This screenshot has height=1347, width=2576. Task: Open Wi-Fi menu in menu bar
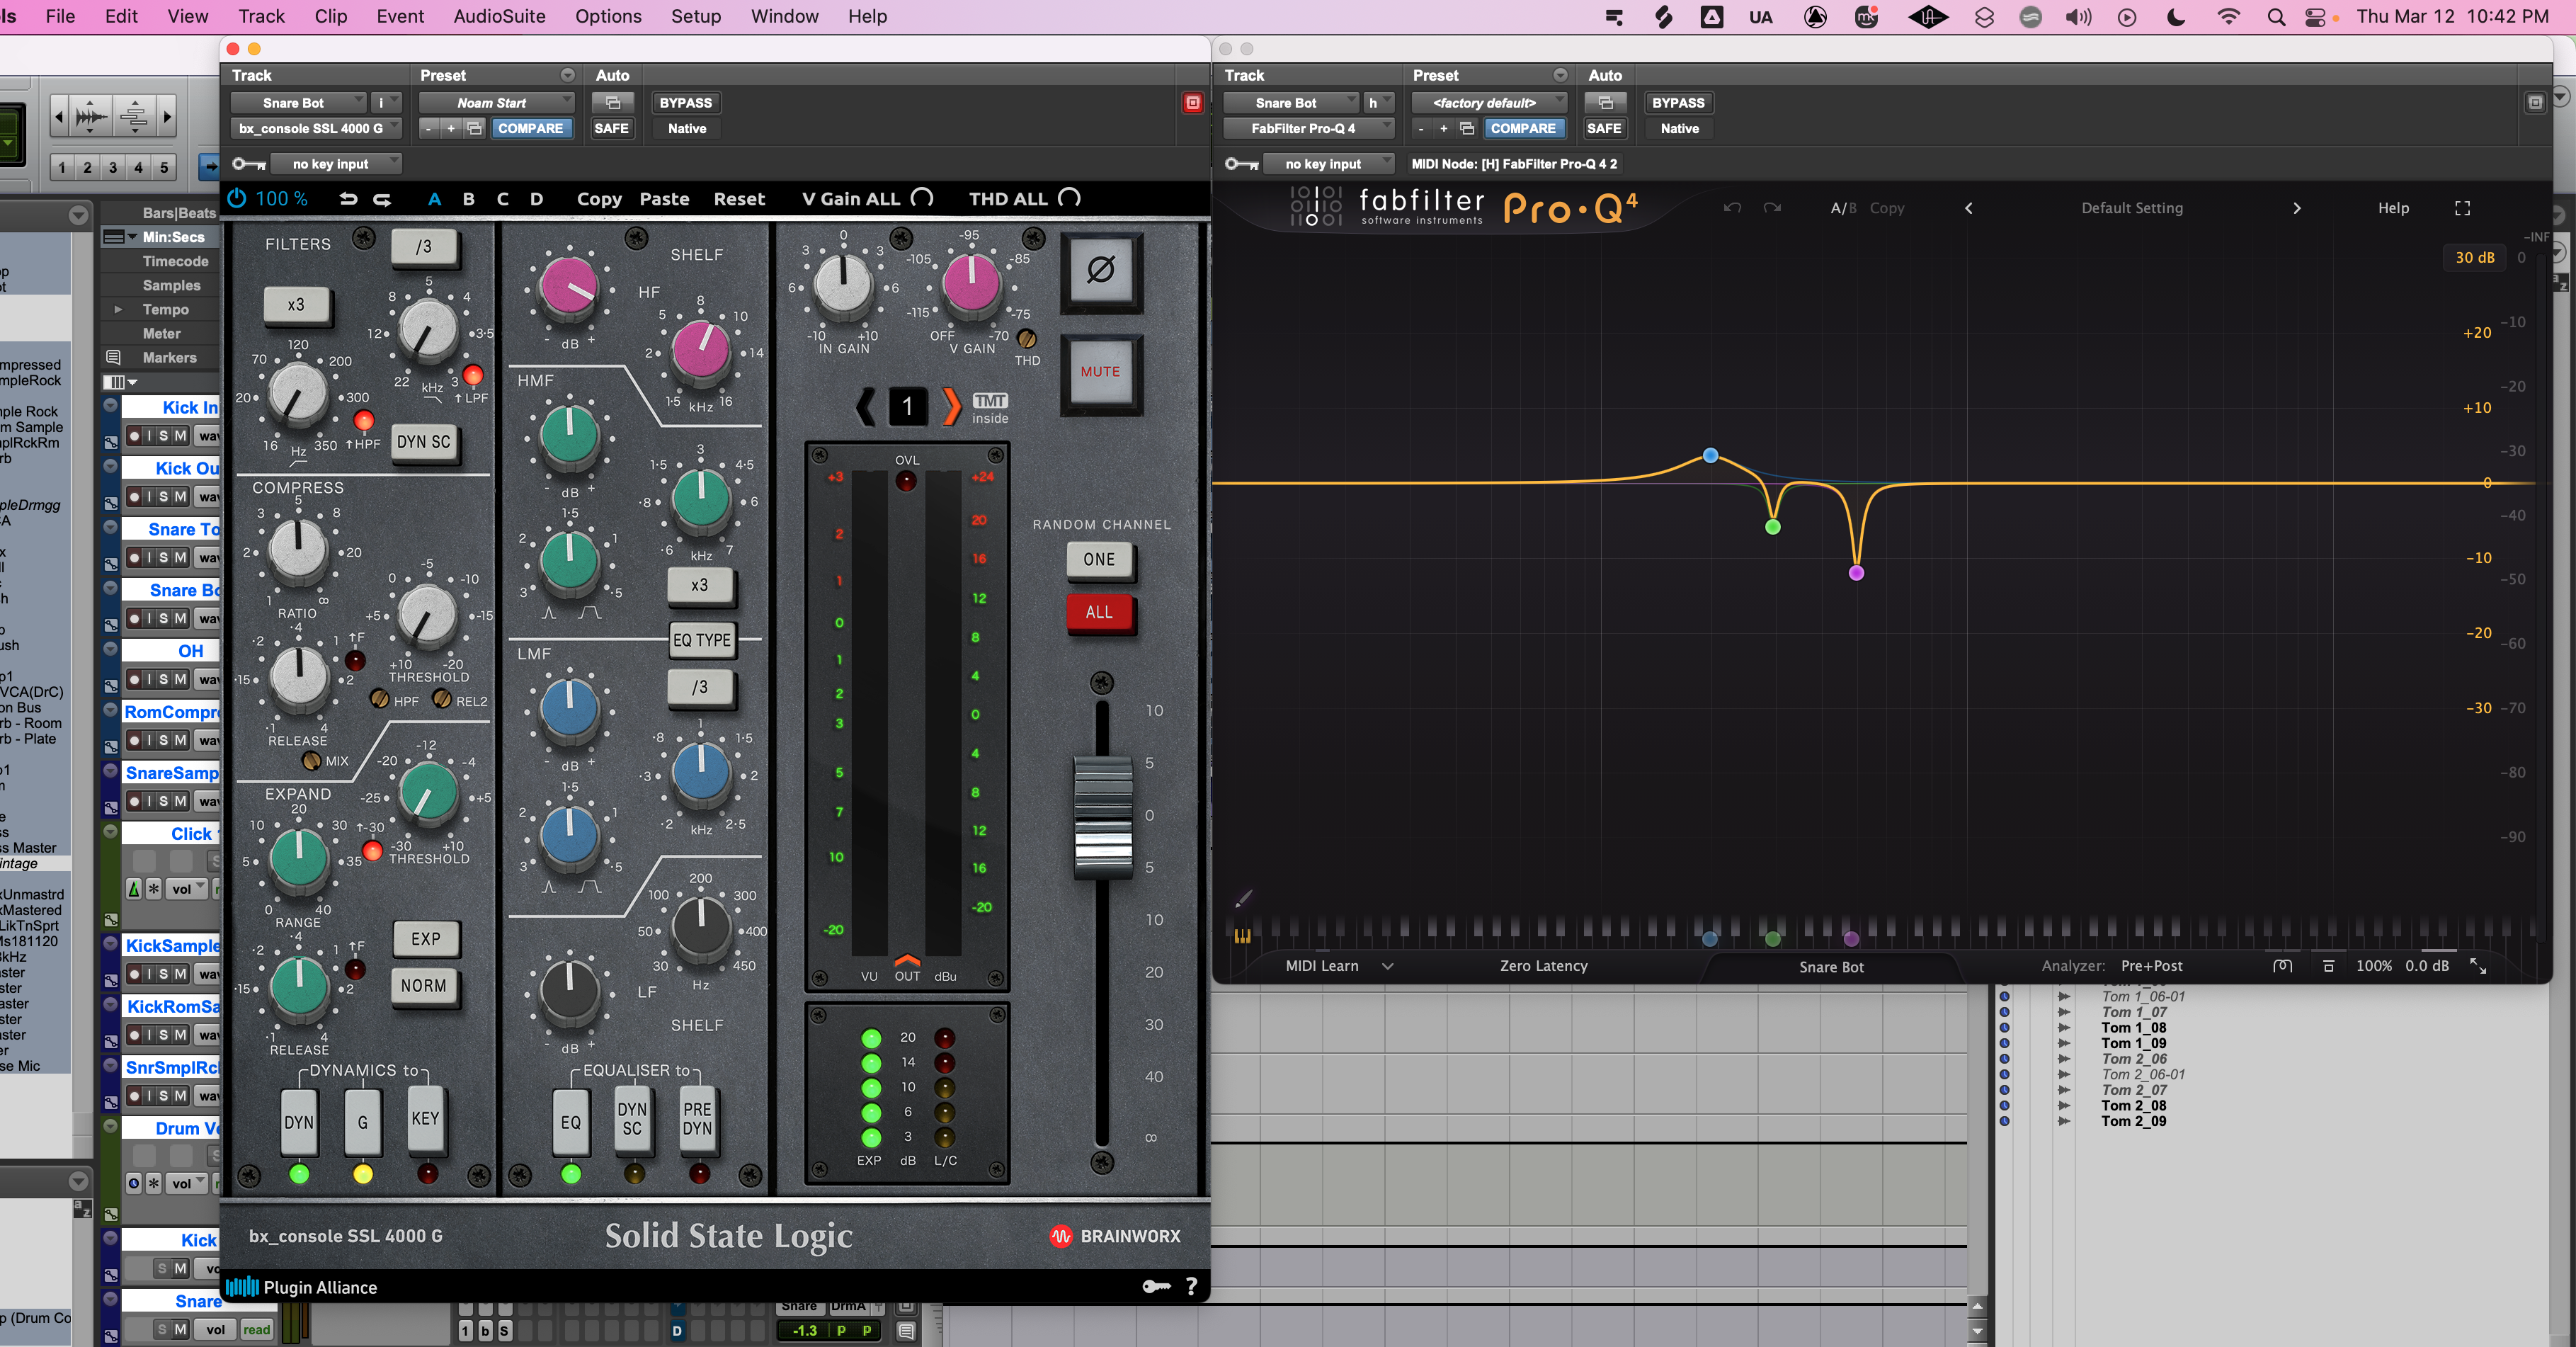[2228, 17]
